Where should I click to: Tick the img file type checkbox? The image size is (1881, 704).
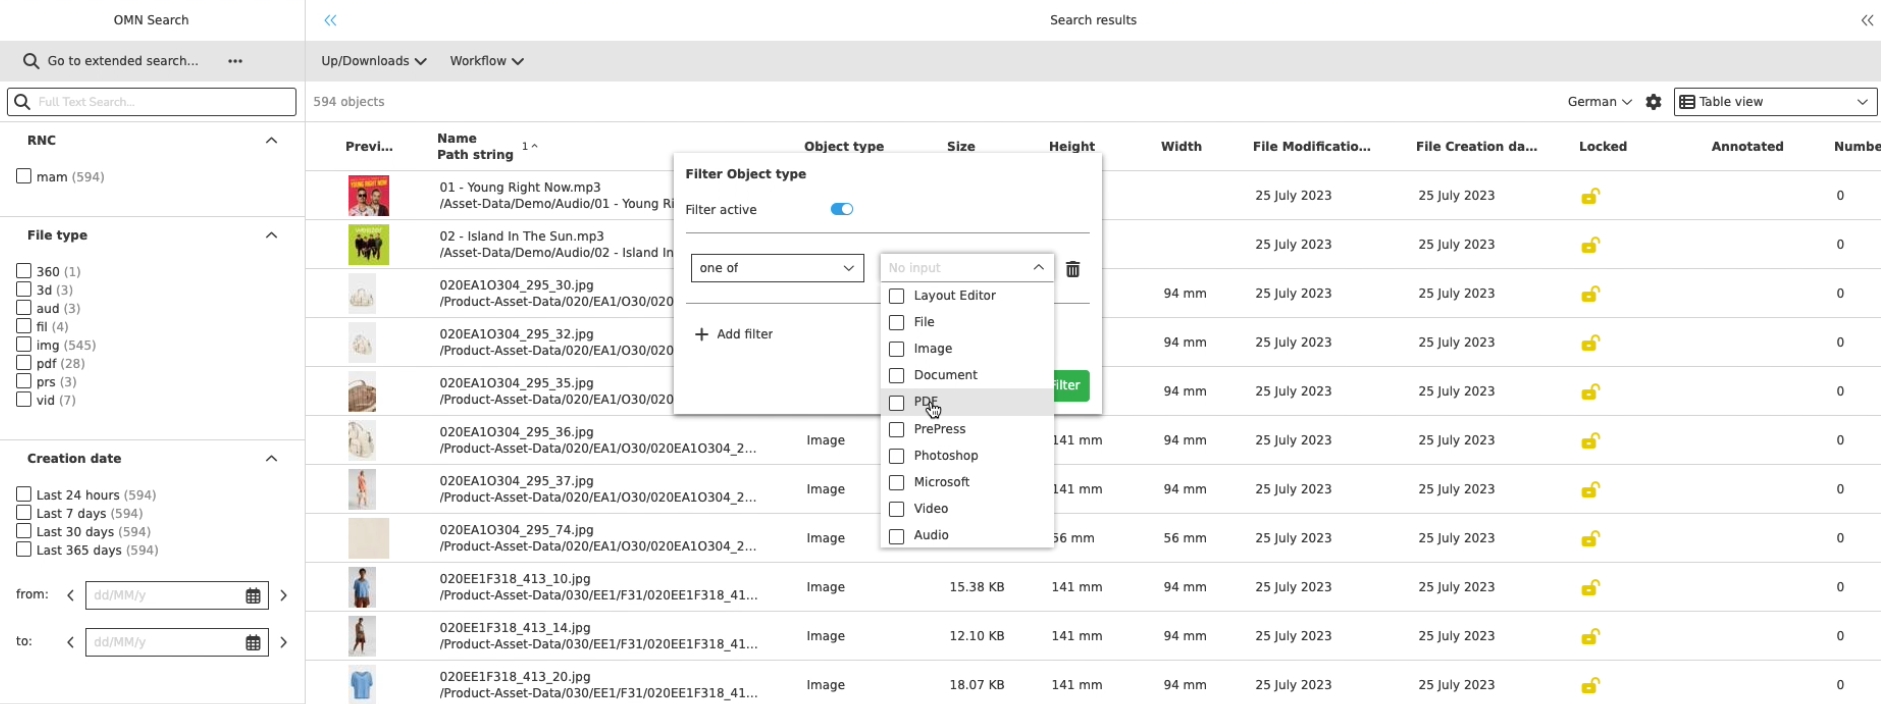[x=24, y=345]
